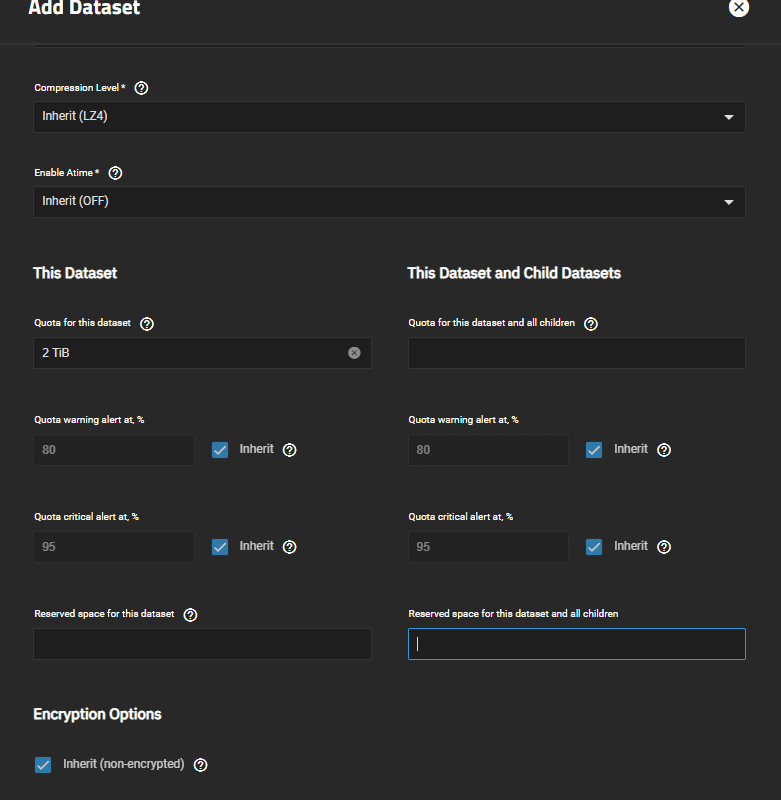Open help tooltip for Compression Level
Viewport: 781px width, 800px height.
[141, 88]
